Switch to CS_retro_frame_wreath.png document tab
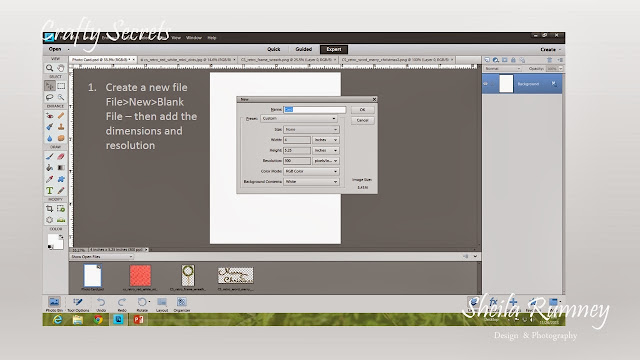 288,60
